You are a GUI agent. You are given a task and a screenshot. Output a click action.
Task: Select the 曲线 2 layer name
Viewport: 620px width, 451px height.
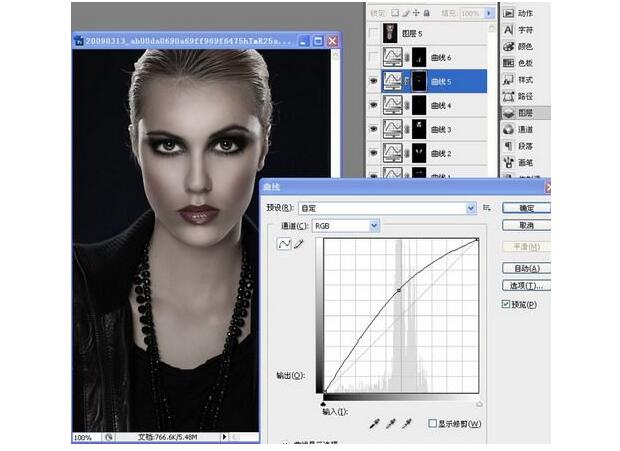pos(441,154)
